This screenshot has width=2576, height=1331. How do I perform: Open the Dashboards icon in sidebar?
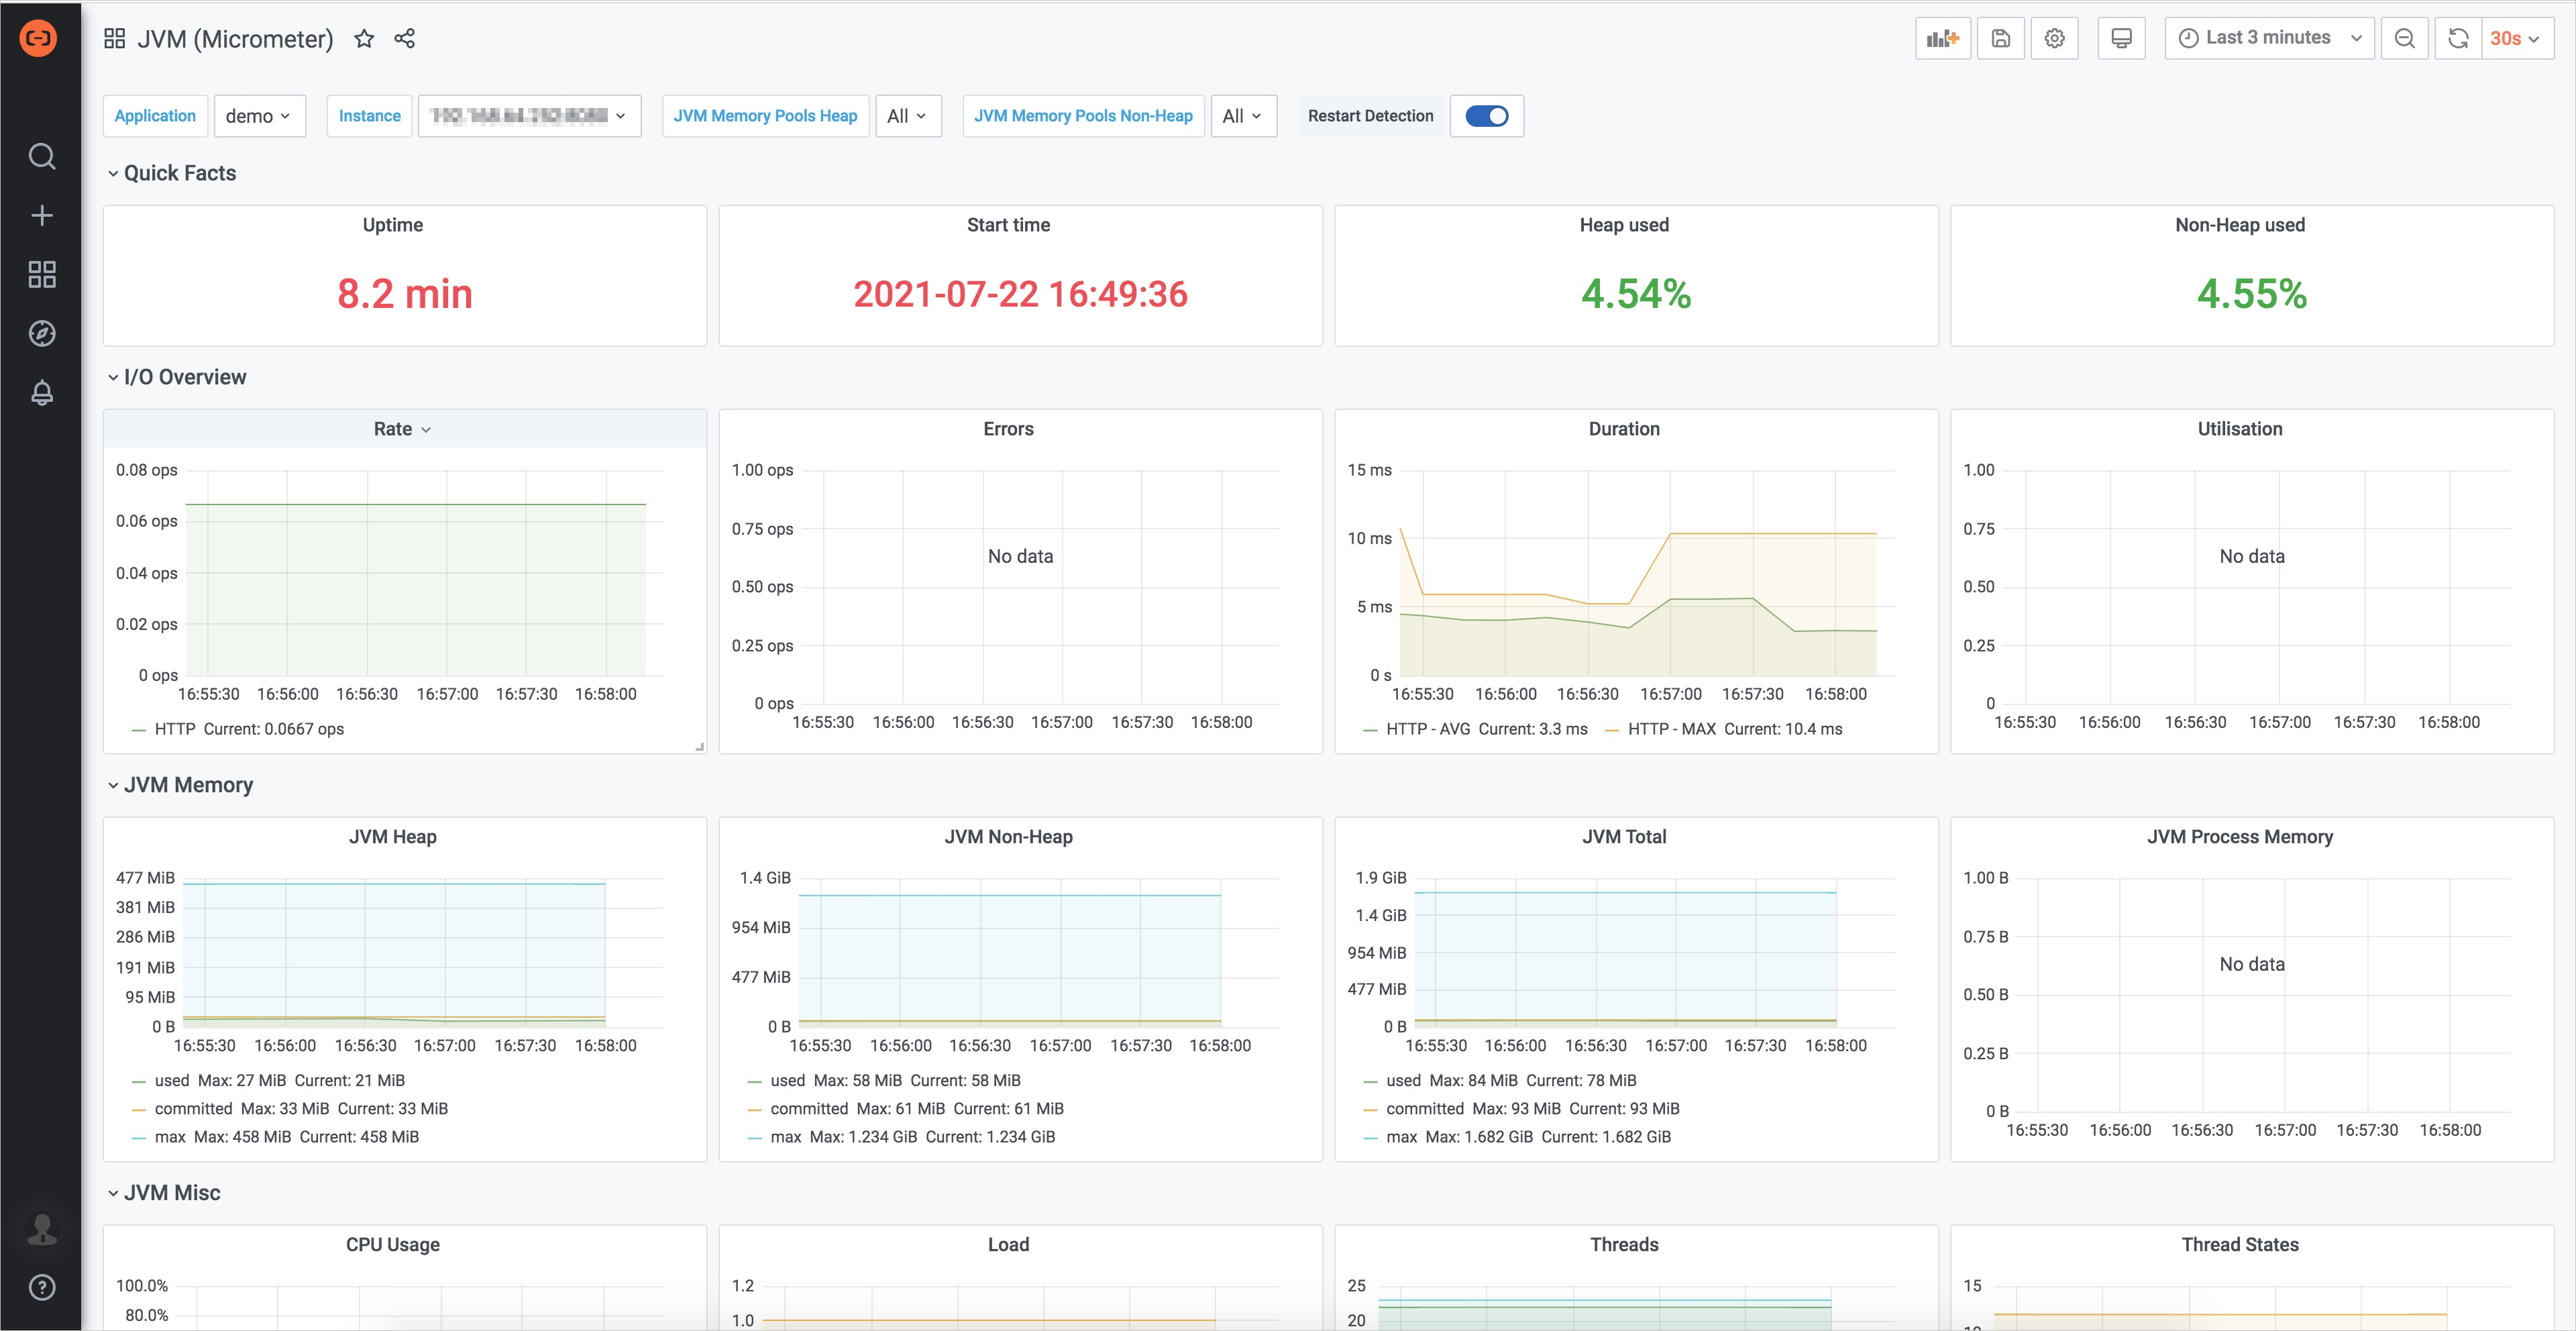(x=42, y=274)
